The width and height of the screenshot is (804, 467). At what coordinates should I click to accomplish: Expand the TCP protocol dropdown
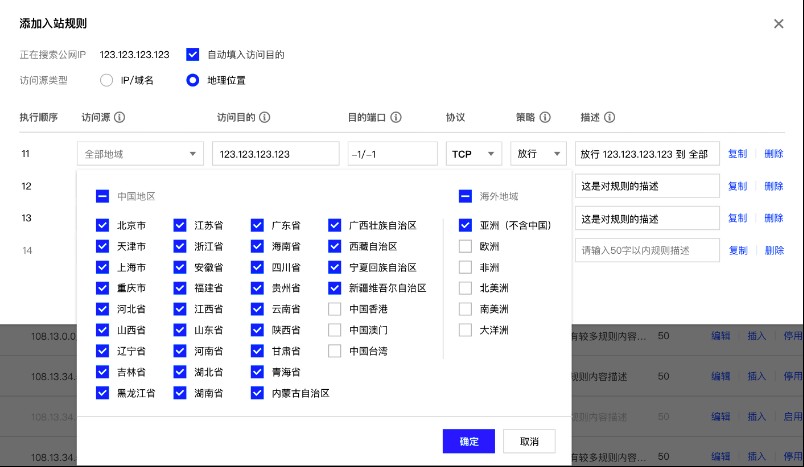click(x=473, y=154)
